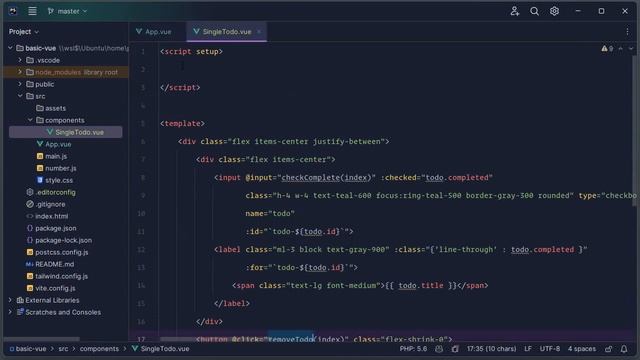Open README.md file
This screenshot has width=640, height=360.
point(50,264)
